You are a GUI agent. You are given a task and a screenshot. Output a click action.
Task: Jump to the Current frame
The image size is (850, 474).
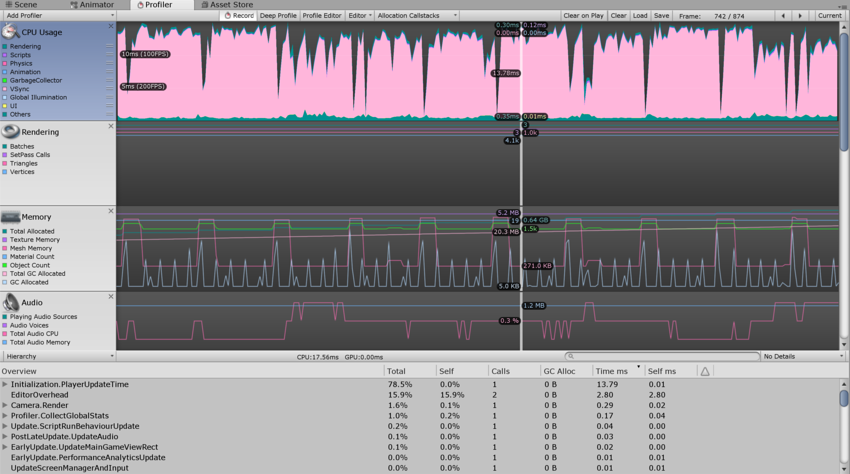pyautogui.click(x=829, y=16)
